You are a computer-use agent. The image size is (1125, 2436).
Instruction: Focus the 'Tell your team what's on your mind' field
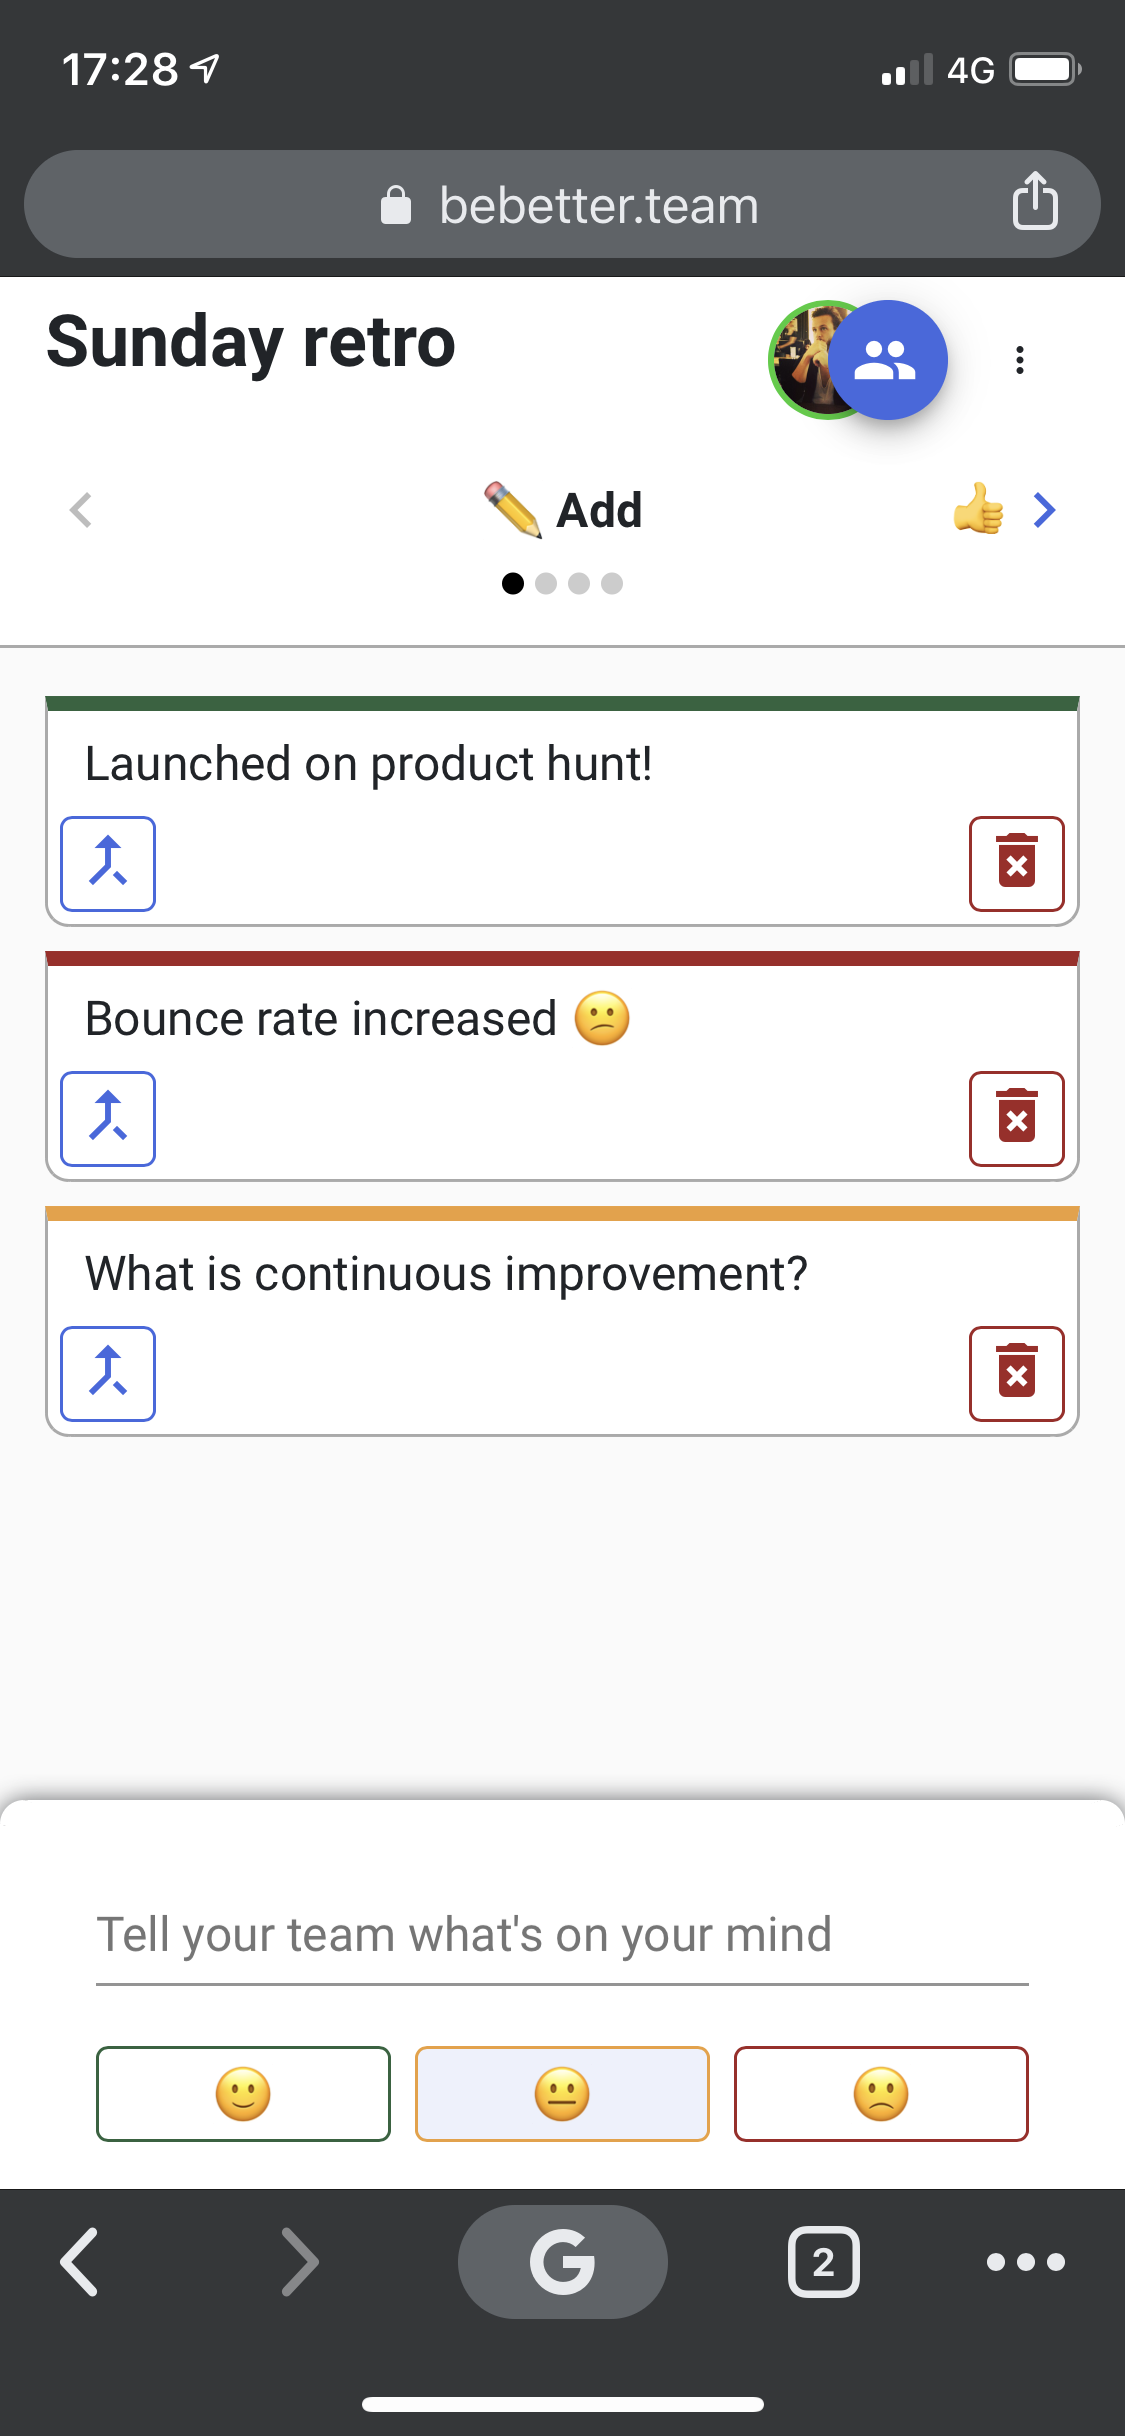(562, 1936)
